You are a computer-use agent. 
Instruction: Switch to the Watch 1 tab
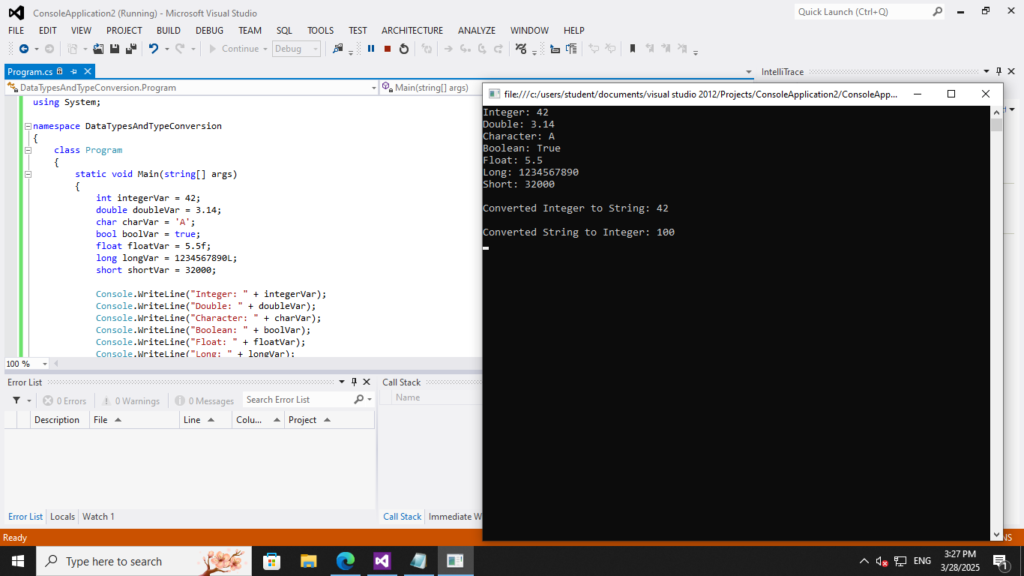[98, 517]
